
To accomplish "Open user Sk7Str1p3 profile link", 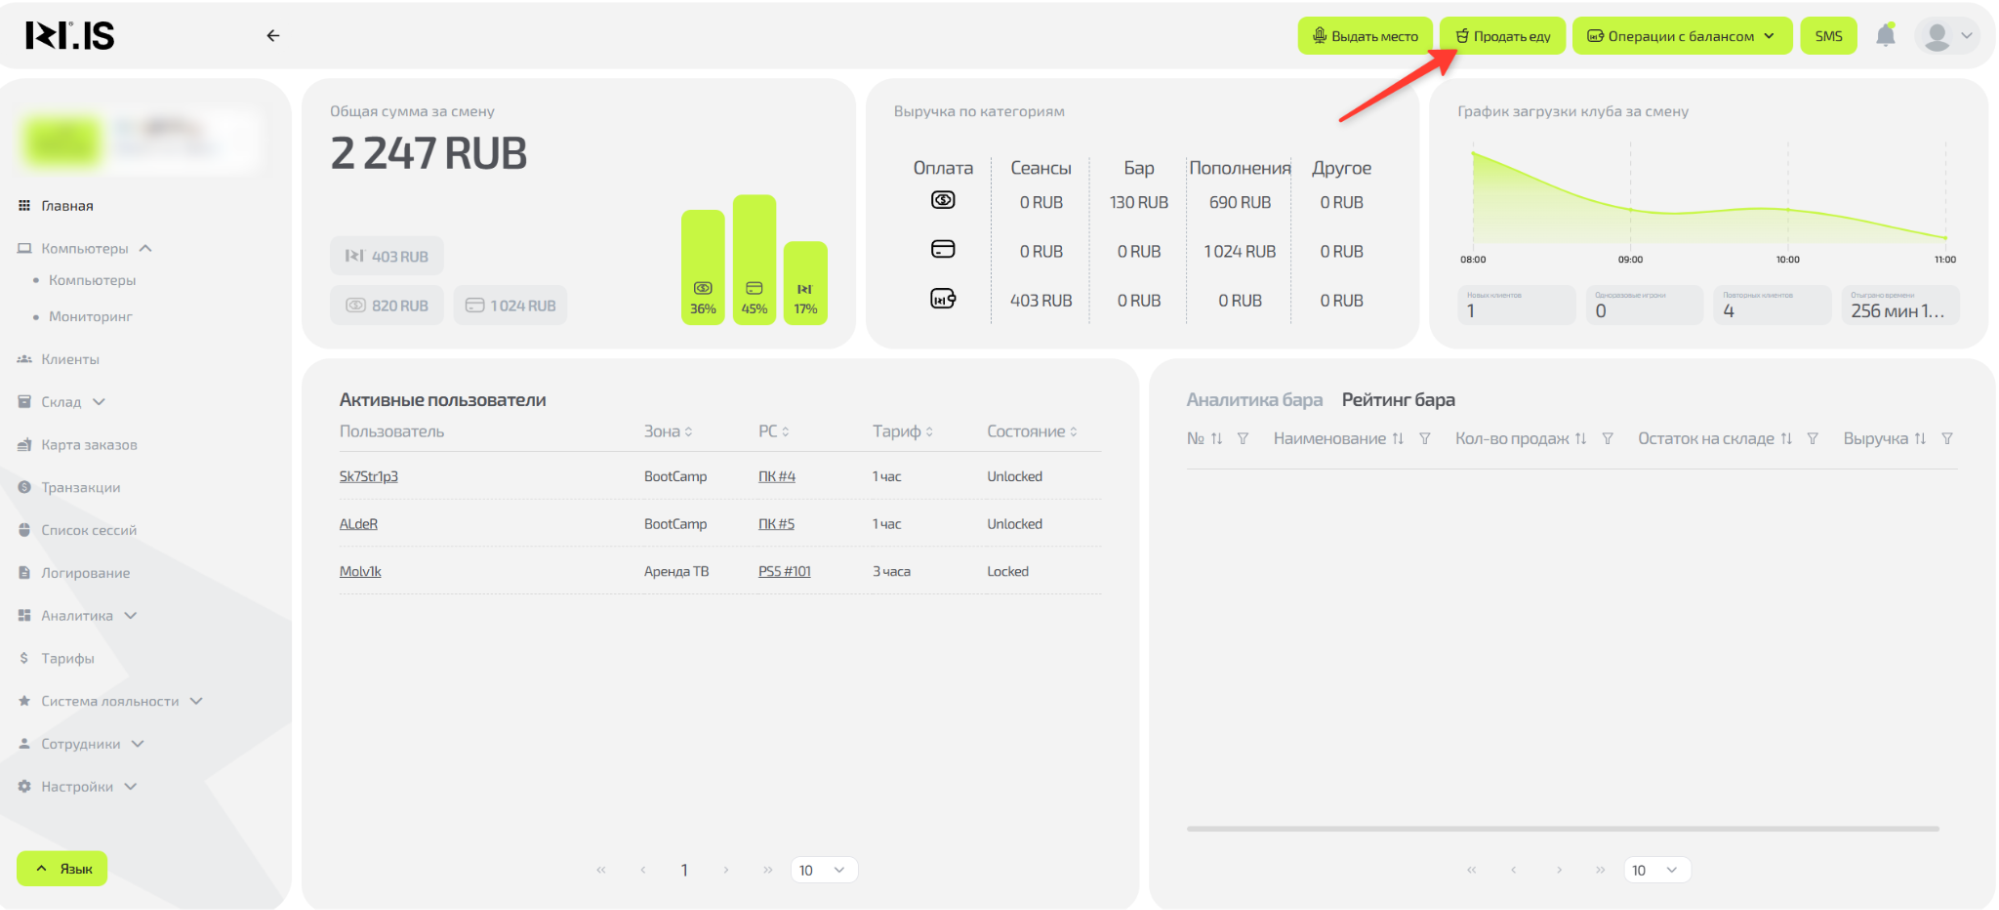I will pyautogui.click(x=368, y=477).
